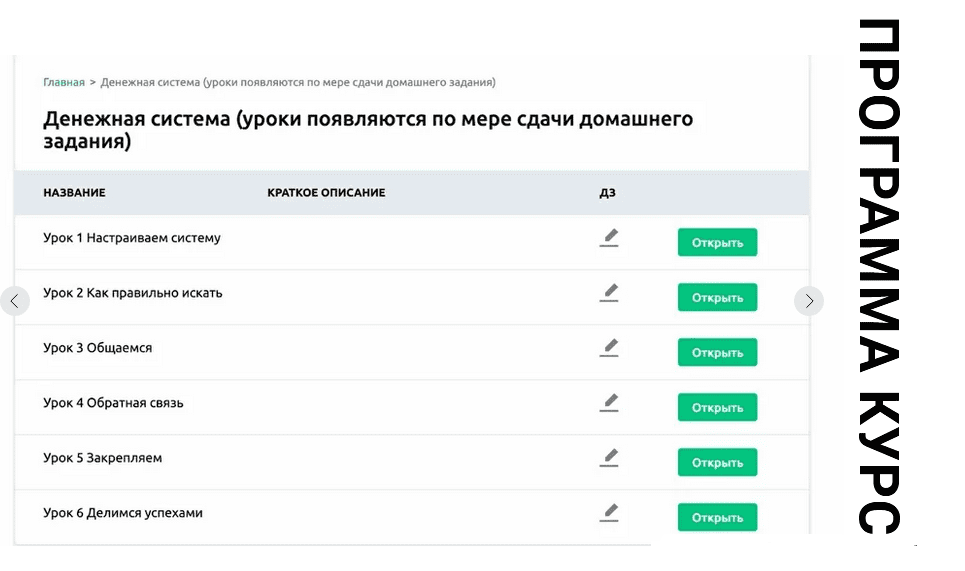Click the homework pencil icon for Урок 1
This screenshot has height=571, width=965.
[x=609, y=238]
